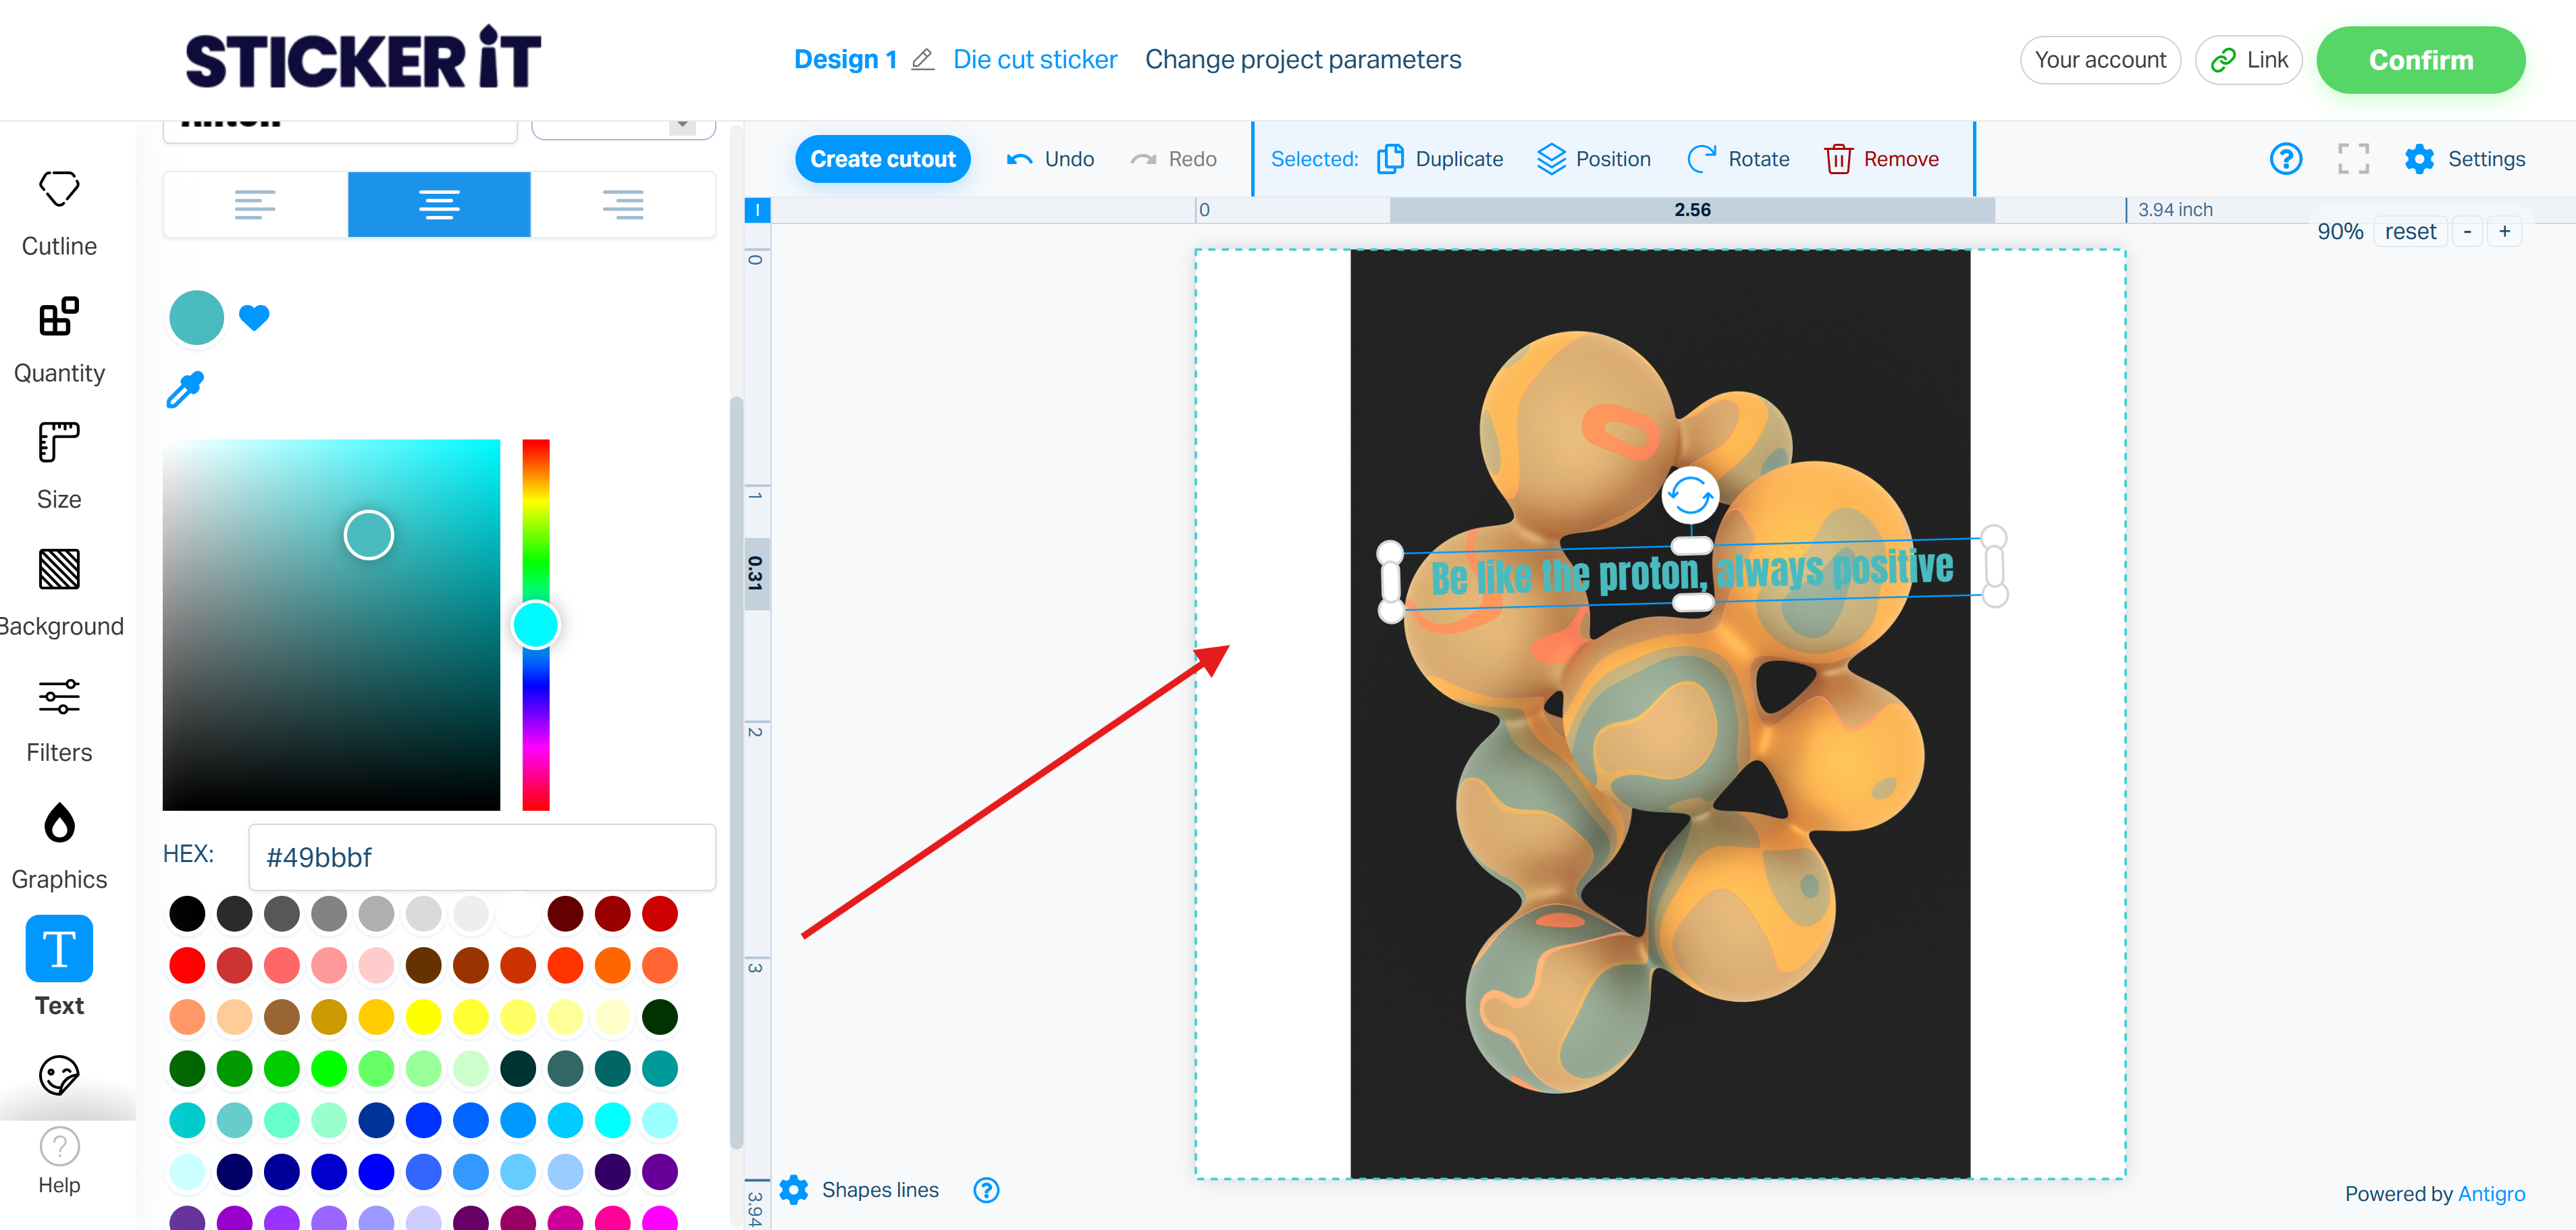Screen dimensions: 2576x1230
Task: Open the Position layer options
Action: tap(1594, 159)
